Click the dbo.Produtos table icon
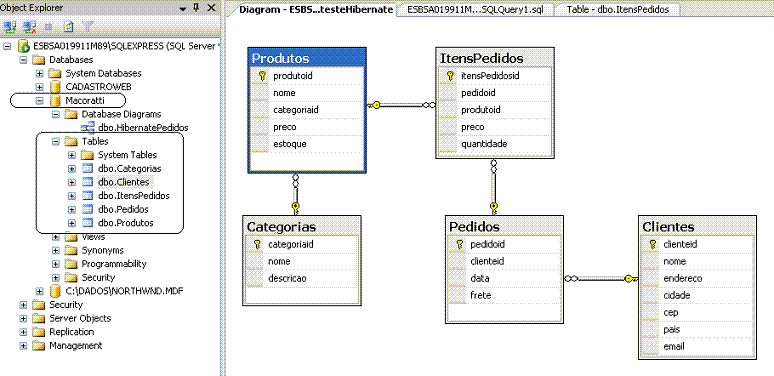This screenshot has height=376, width=774. 87,223
